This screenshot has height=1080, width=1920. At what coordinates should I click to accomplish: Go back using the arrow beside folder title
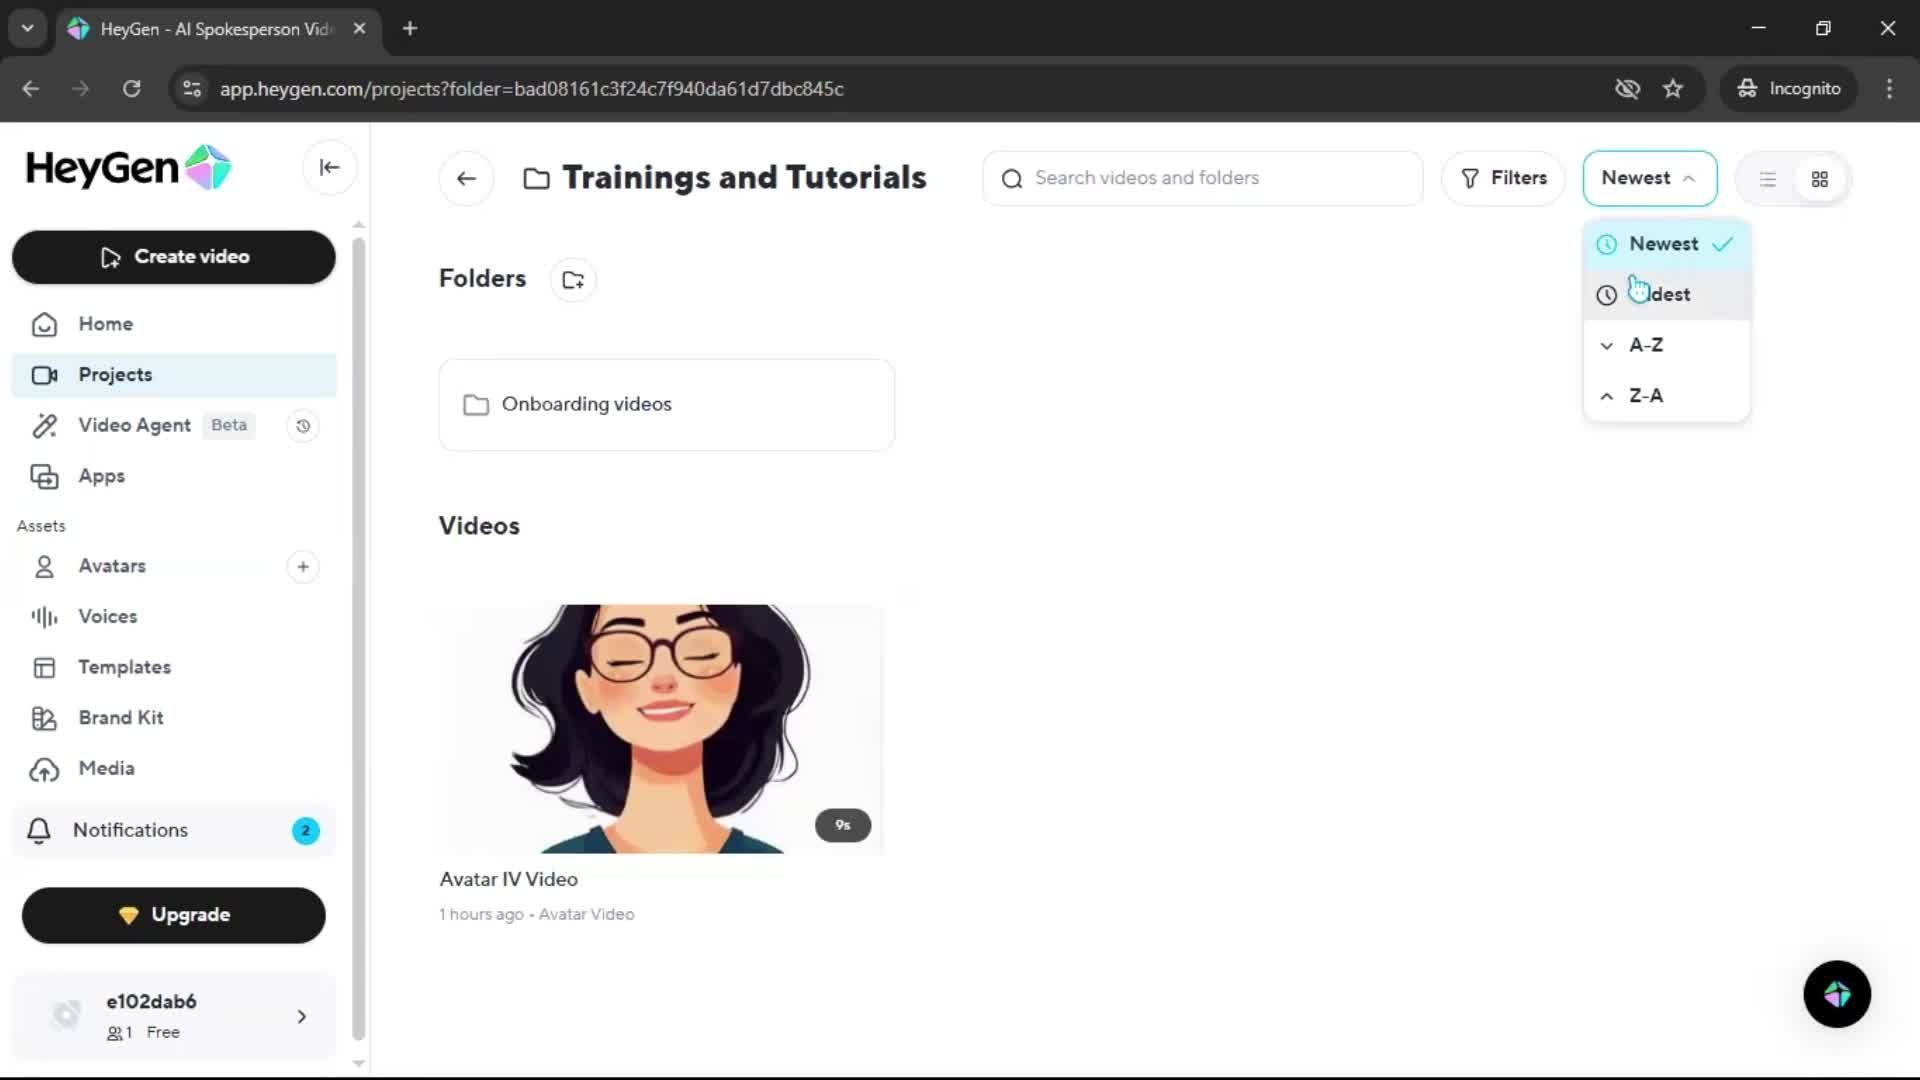pos(466,179)
